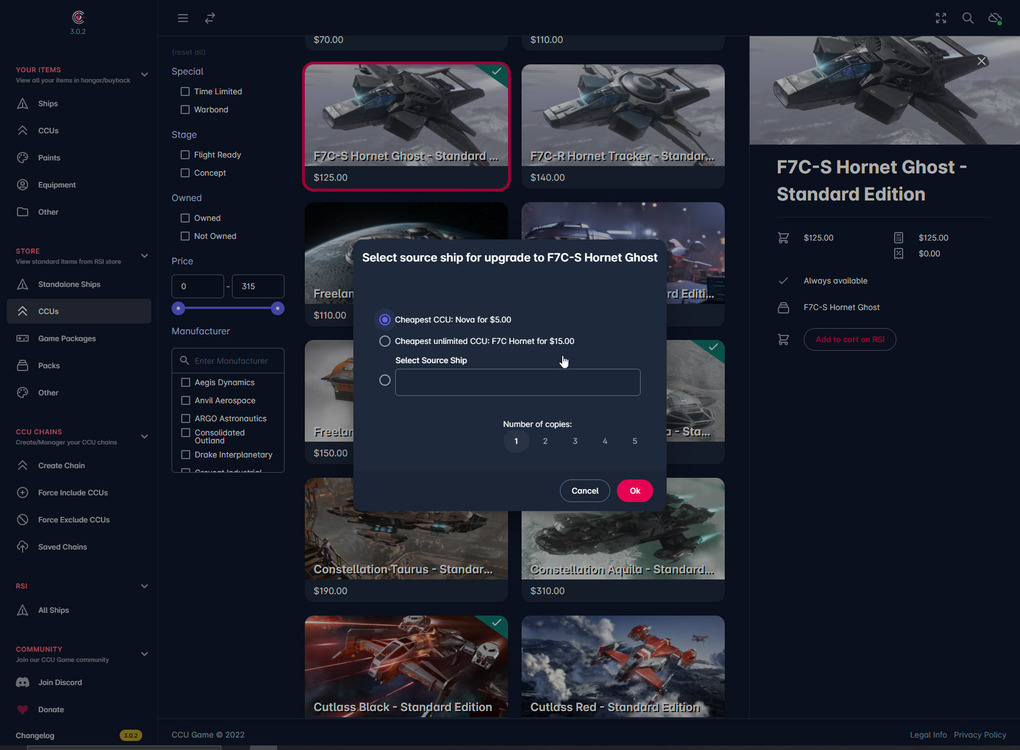Screen dimensions: 1020x750
Task: Open Join Discord from sidebar
Action: (x=60, y=682)
